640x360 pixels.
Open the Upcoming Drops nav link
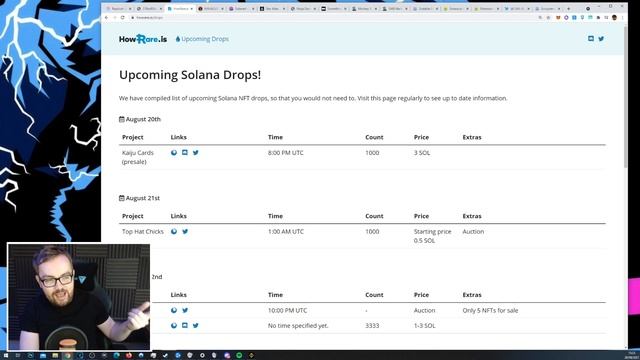click(202, 39)
